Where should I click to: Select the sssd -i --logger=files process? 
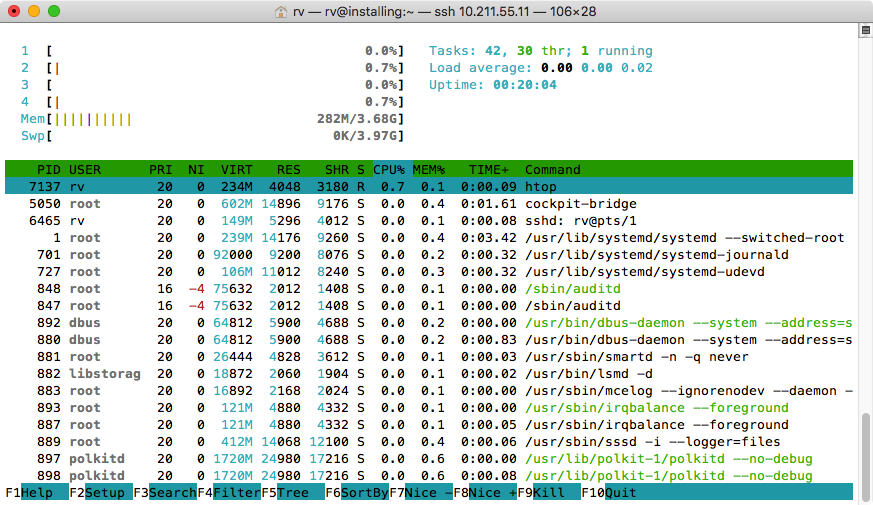(429, 442)
